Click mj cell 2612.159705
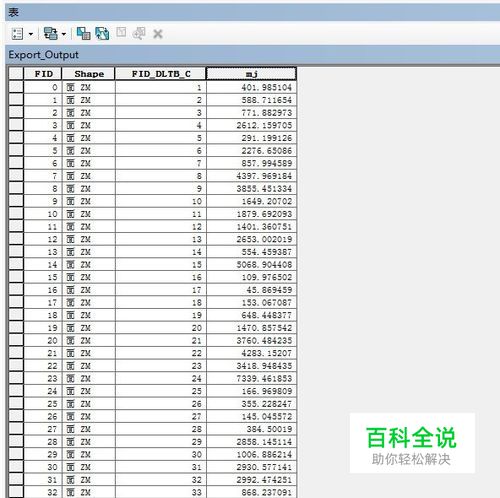The height and width of the screenshot is (498, 500). (x=251, y=125)
